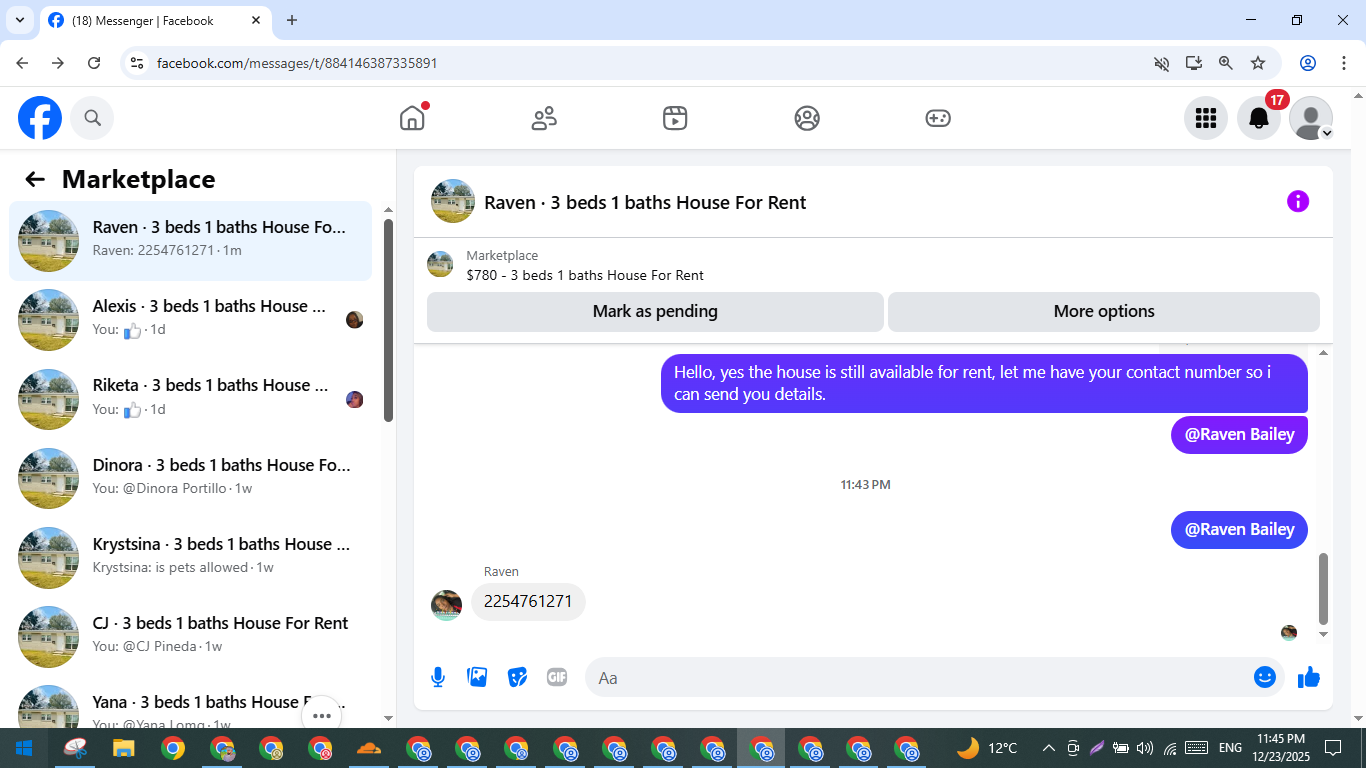The image size is (1366, 768).
Task: Open Friends icon in top navigation
Action: 544,118
